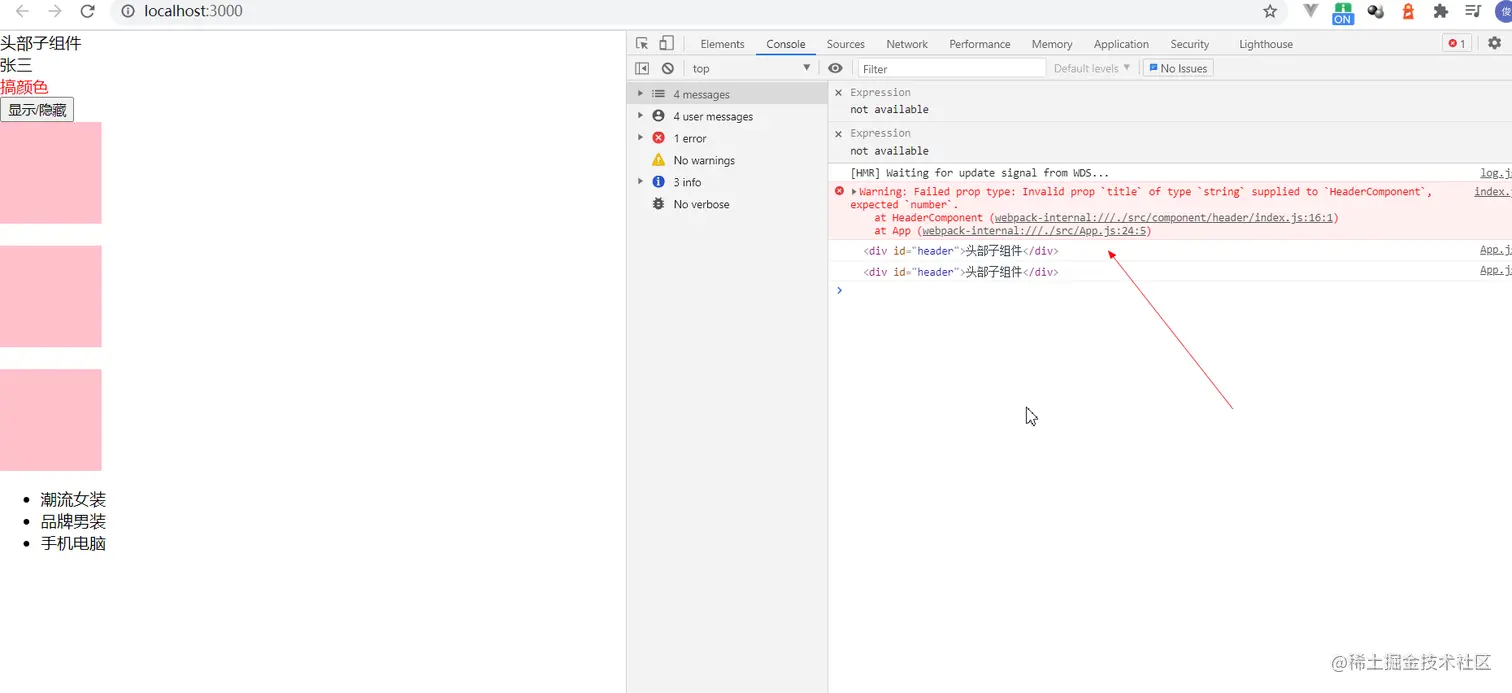Image resolution: width=1512 pixels, height=693 pixels.
Task: Open the Application tab
Action: click(x=1121, y=44)
